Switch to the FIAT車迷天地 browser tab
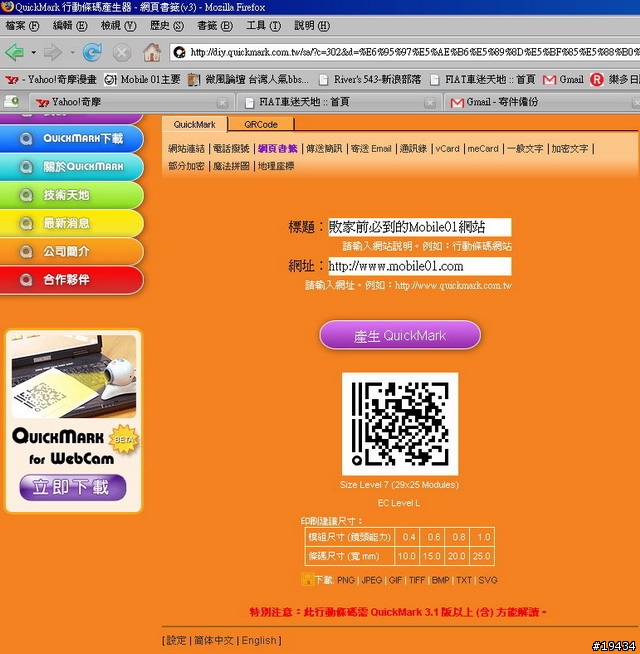Viewport: 640px width, 654px height. pos(338,102)
